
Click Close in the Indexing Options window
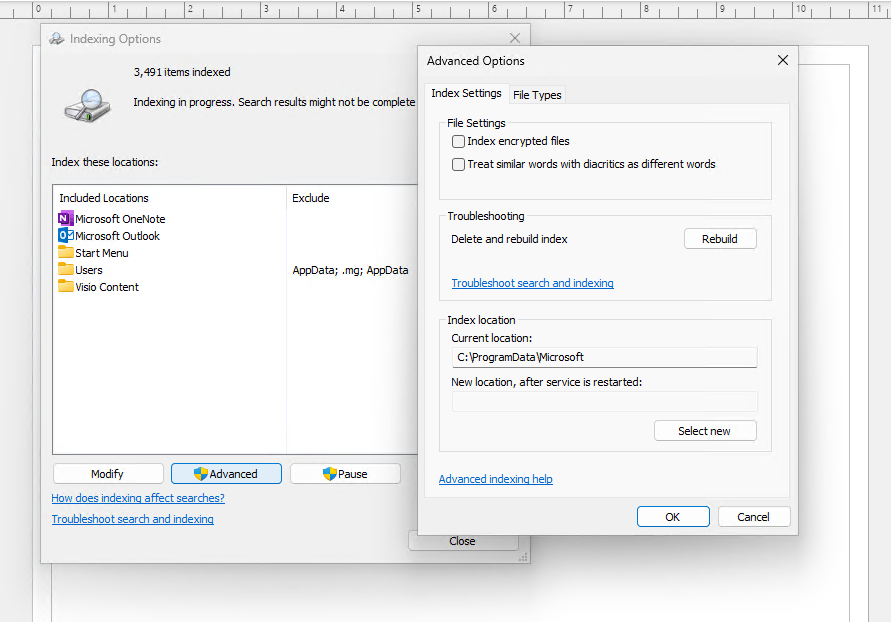pos(463,542)
